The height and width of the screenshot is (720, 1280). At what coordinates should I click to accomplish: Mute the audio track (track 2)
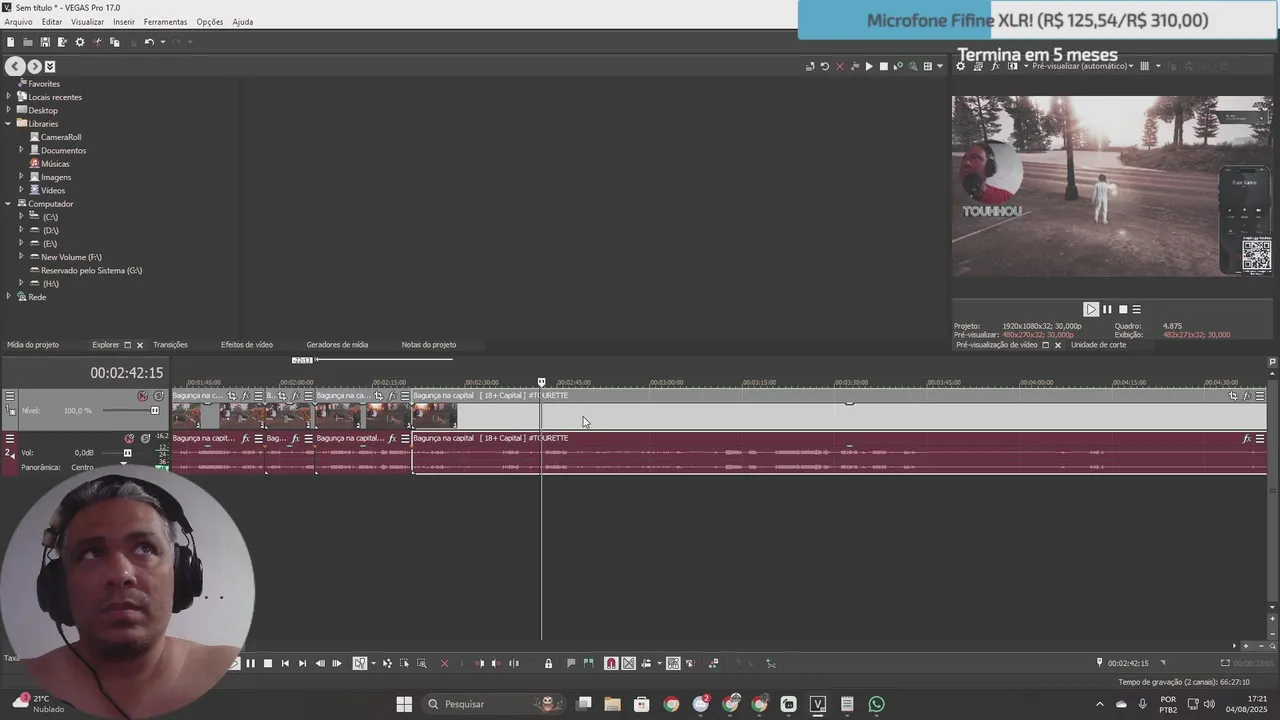[129, 439]
